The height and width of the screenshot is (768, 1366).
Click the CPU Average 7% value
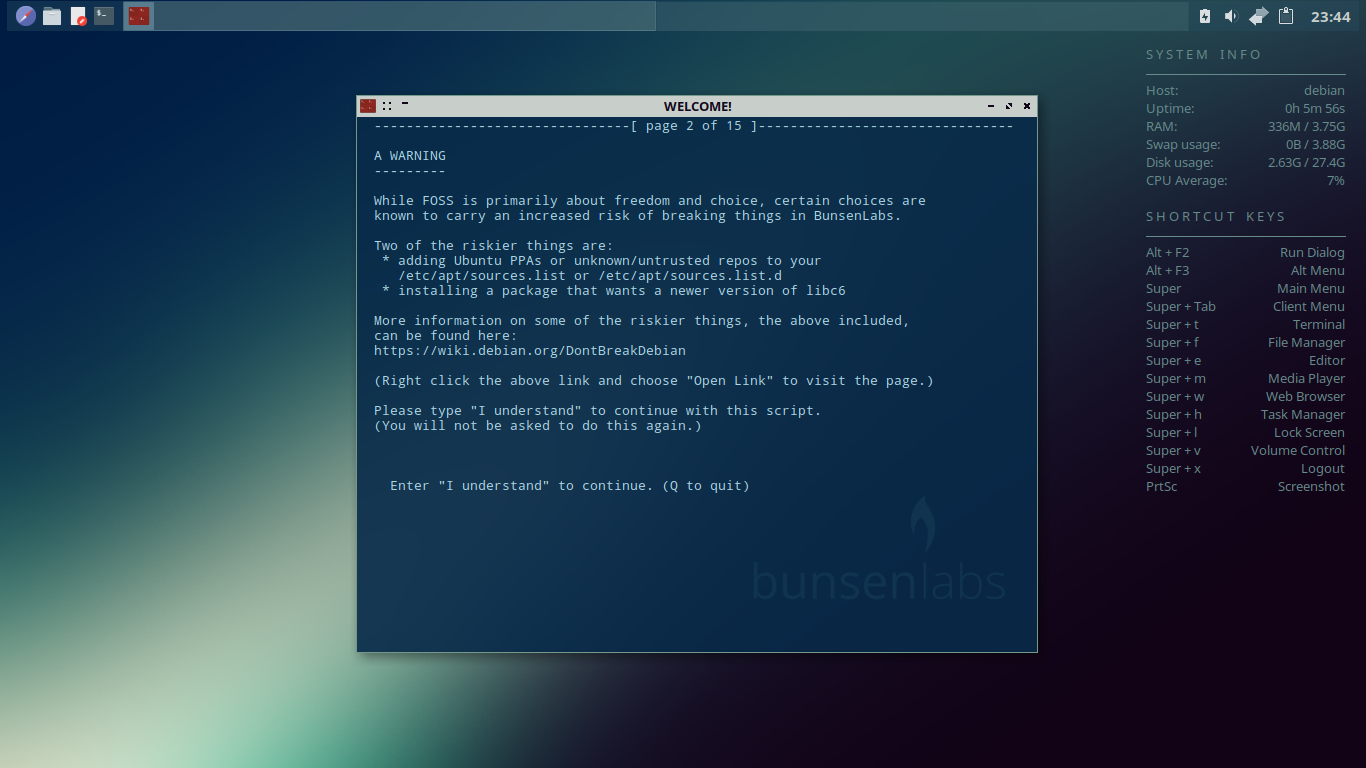1336,181
